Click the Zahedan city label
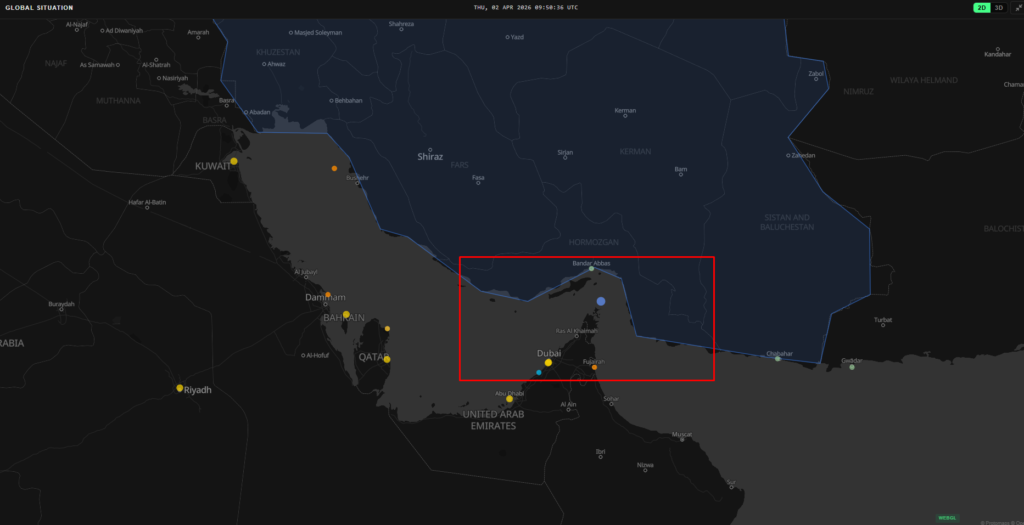Viewport: 1024px width, 525px height. [803, 155]
